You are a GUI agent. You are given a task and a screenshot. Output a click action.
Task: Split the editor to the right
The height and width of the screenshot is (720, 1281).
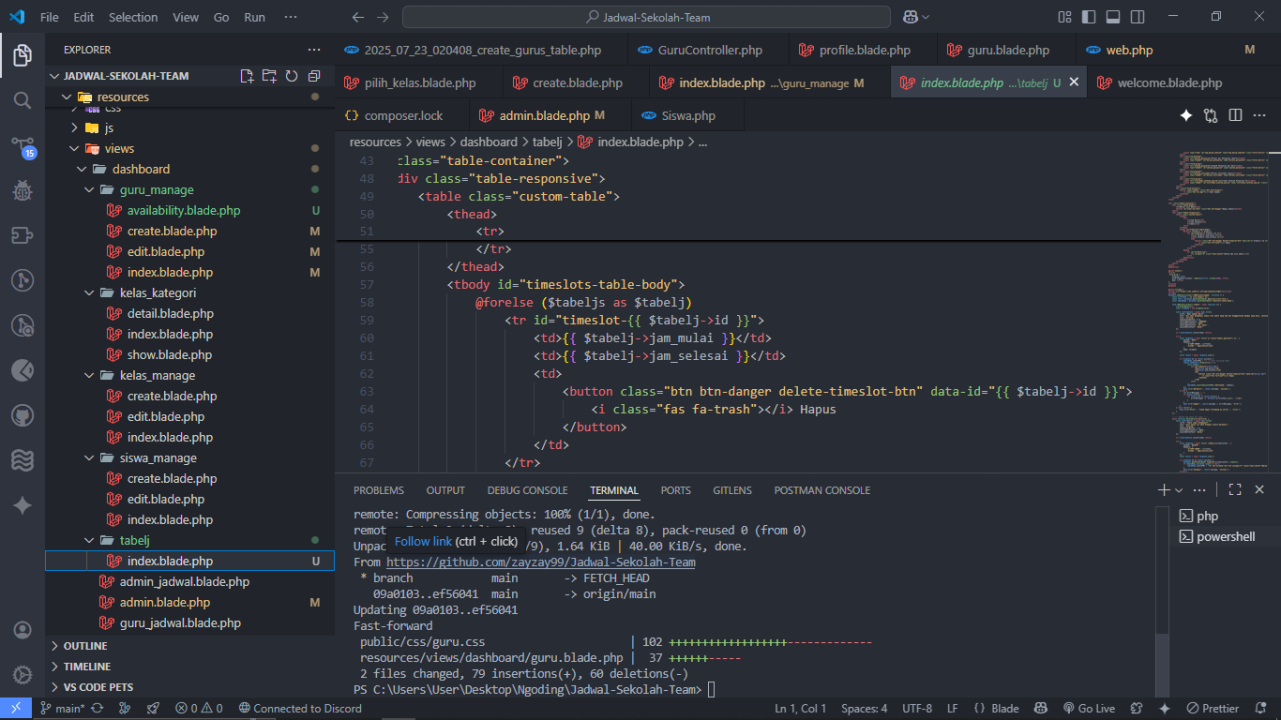pyautogui.click(x=1235, y=116)
